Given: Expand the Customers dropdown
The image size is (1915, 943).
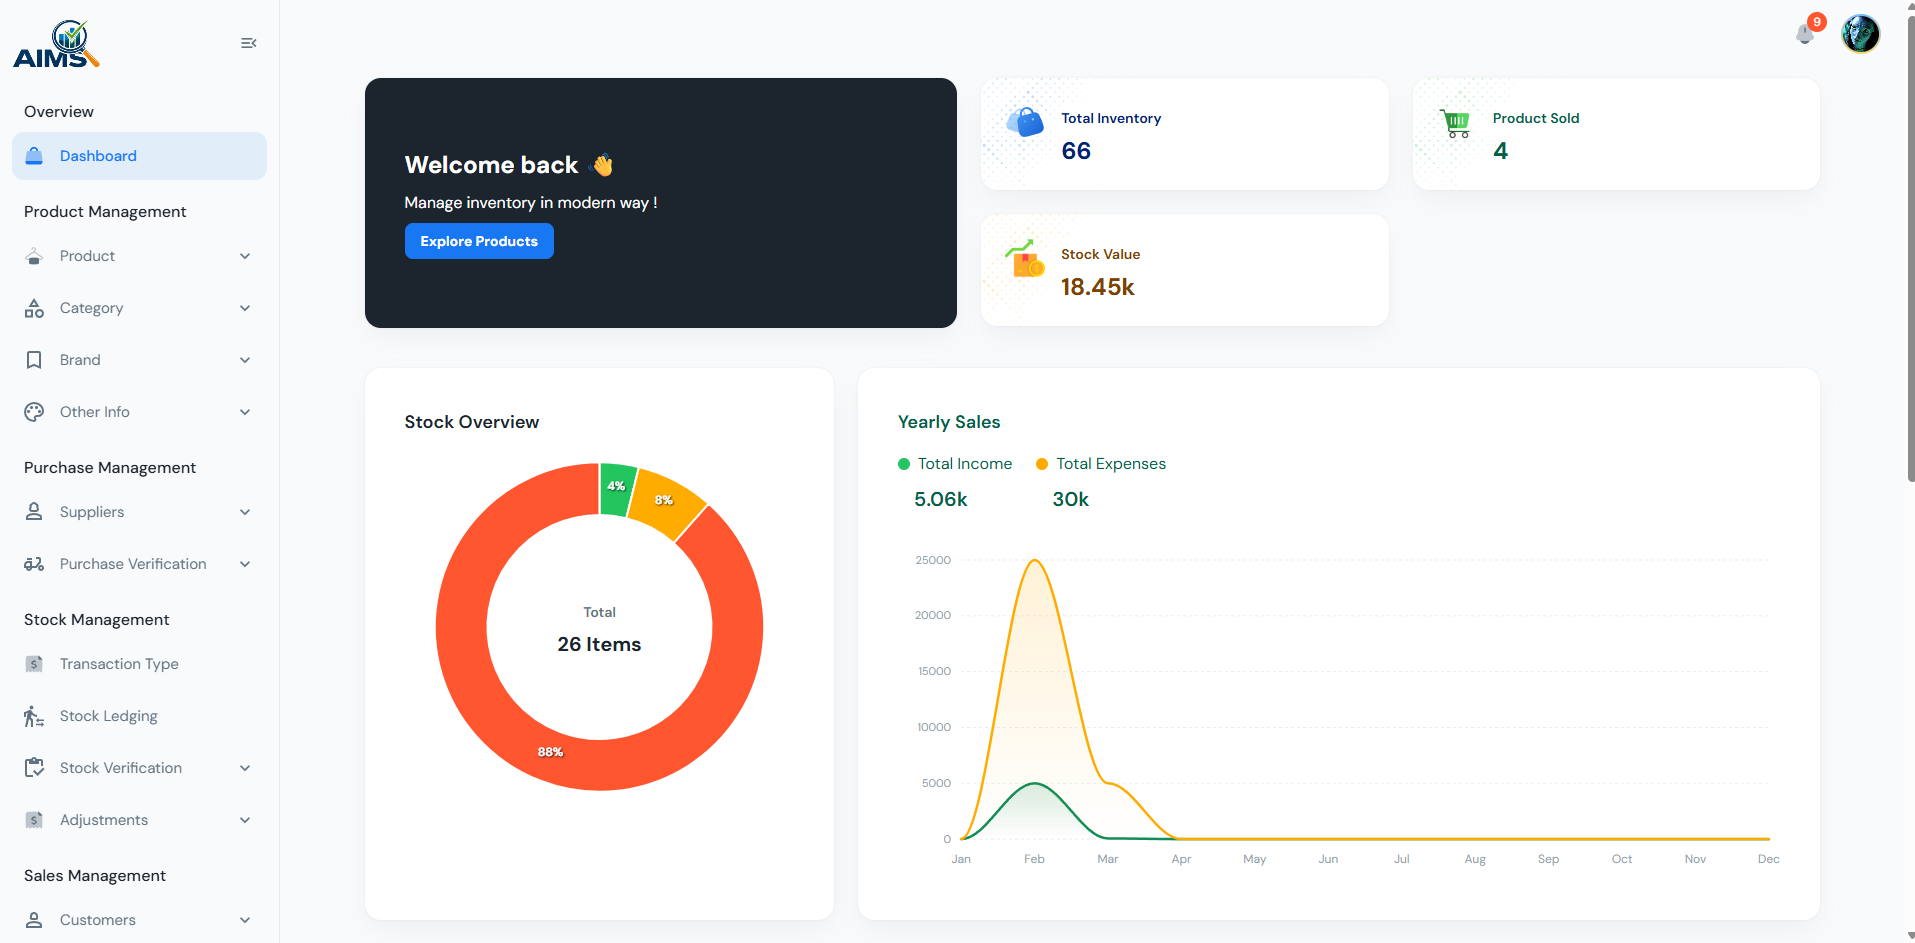Looking at the screenshot, I should click(245, 920).
